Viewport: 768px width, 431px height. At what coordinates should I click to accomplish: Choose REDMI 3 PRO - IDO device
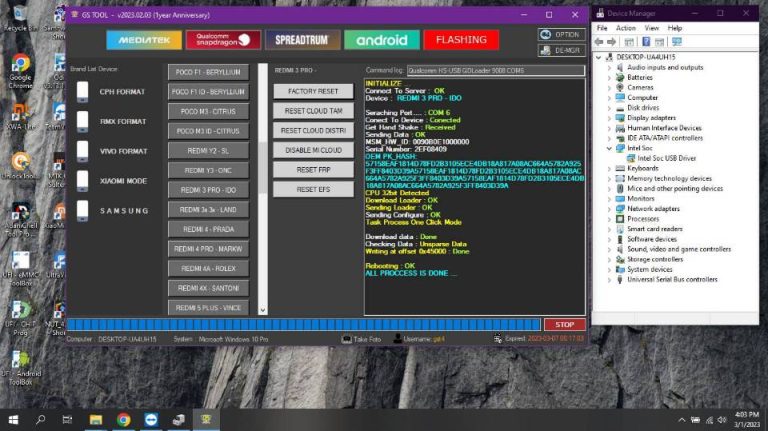pyautogui.click(x=208, y=190)
